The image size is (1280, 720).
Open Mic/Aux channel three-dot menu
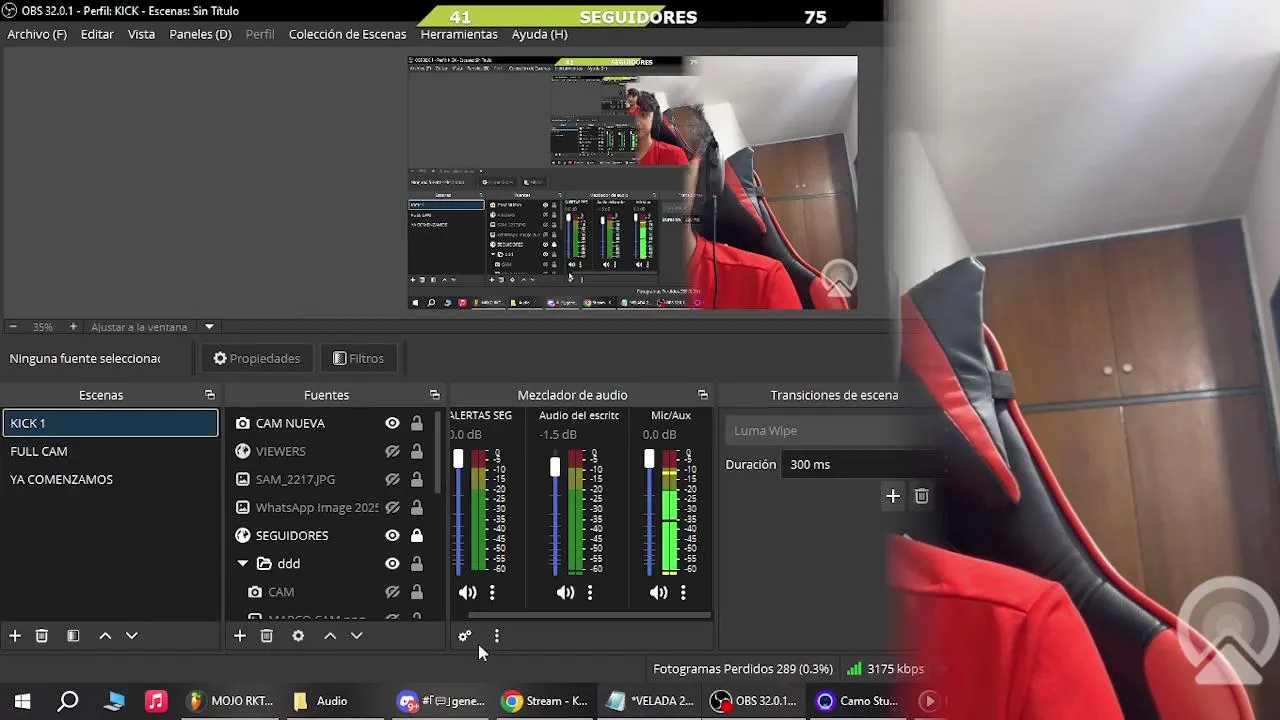[x=683, y=592]
